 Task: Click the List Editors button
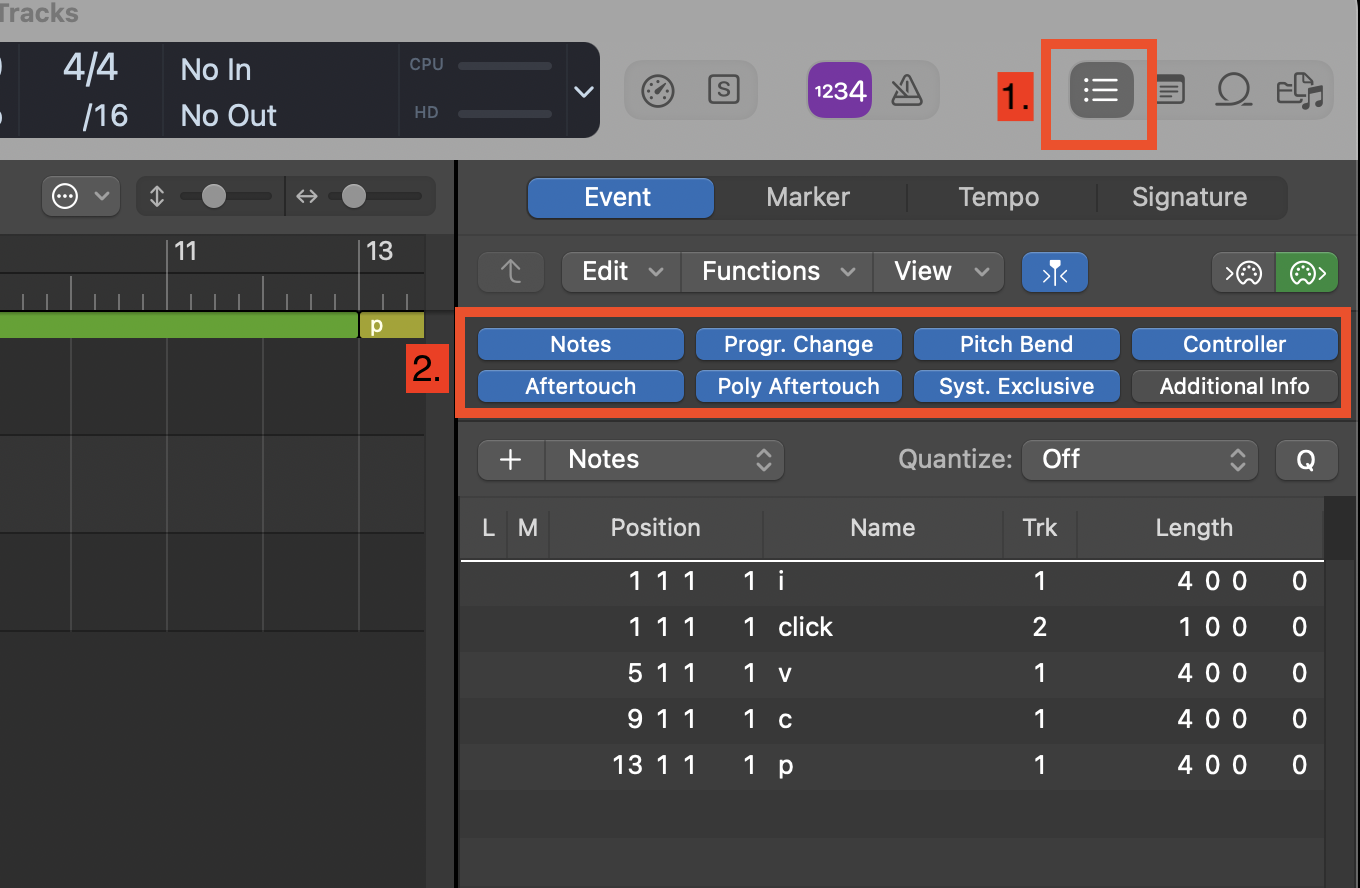(x=1101, y=92)
